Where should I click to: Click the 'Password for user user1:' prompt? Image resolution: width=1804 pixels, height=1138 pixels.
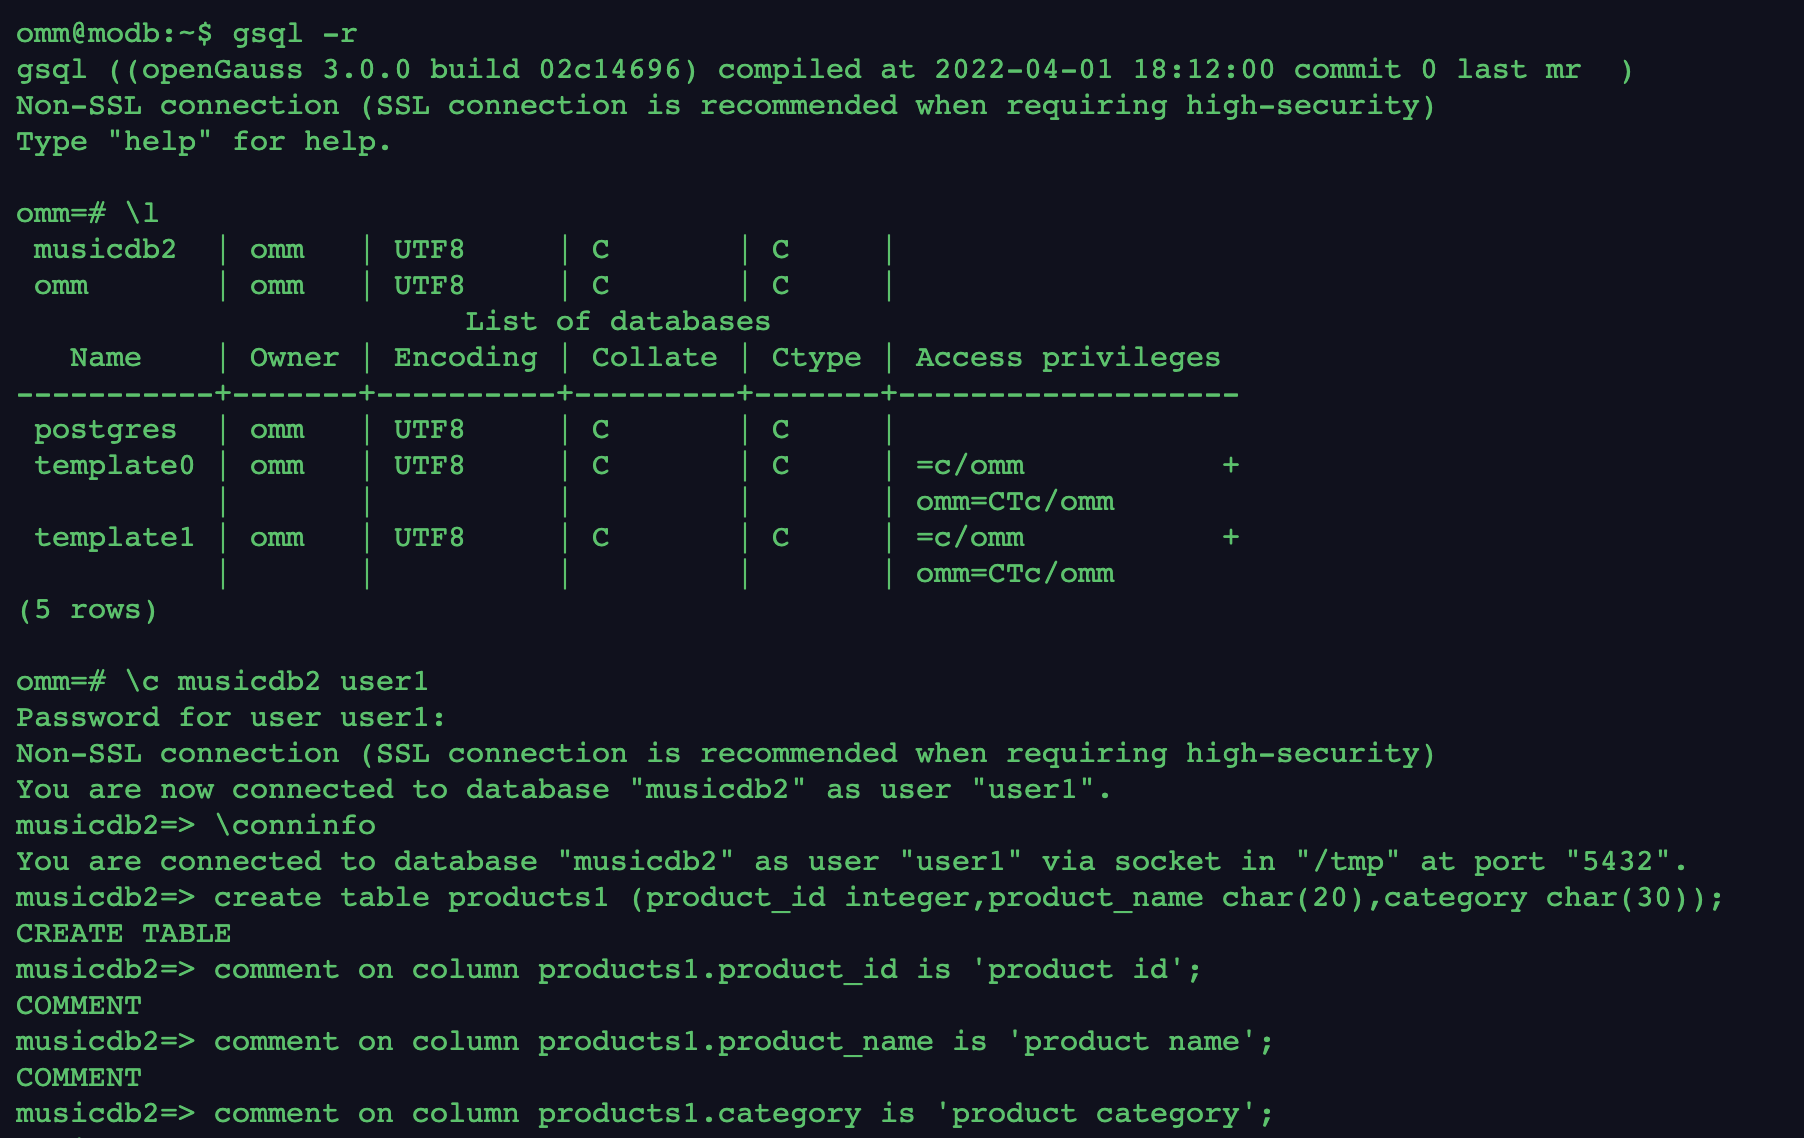tap(230, 718)
